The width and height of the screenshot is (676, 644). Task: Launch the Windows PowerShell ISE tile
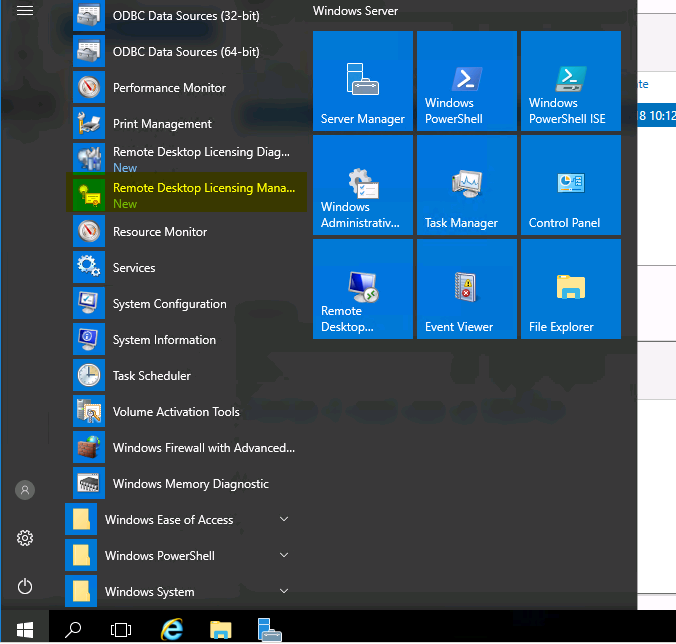[571, 81]
